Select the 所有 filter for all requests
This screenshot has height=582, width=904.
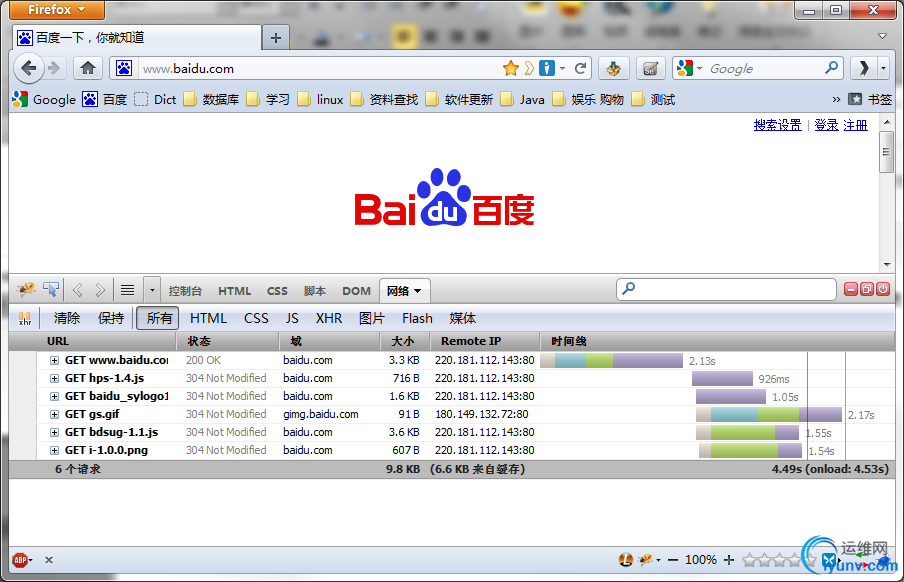(159, 318)
